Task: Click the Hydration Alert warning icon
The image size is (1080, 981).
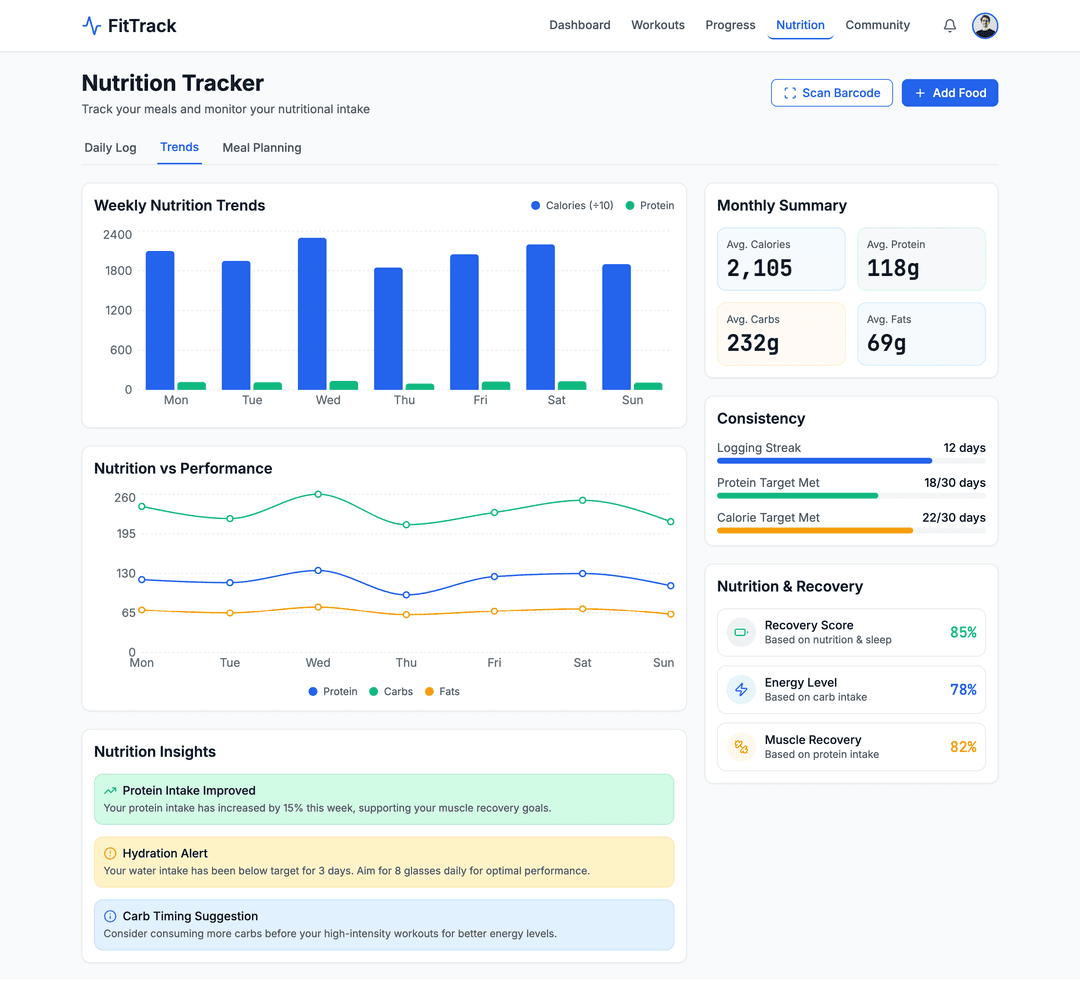Action: [x=110, y=854]
